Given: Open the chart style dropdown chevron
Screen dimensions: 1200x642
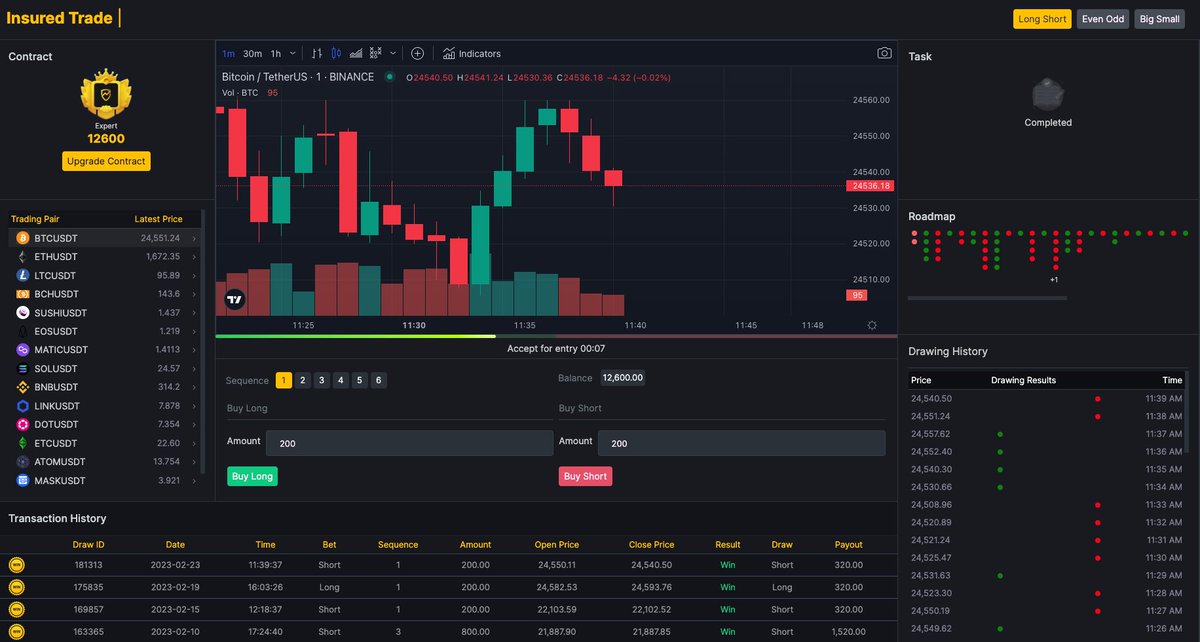Looking at the screenshot, I should point(392,53).
